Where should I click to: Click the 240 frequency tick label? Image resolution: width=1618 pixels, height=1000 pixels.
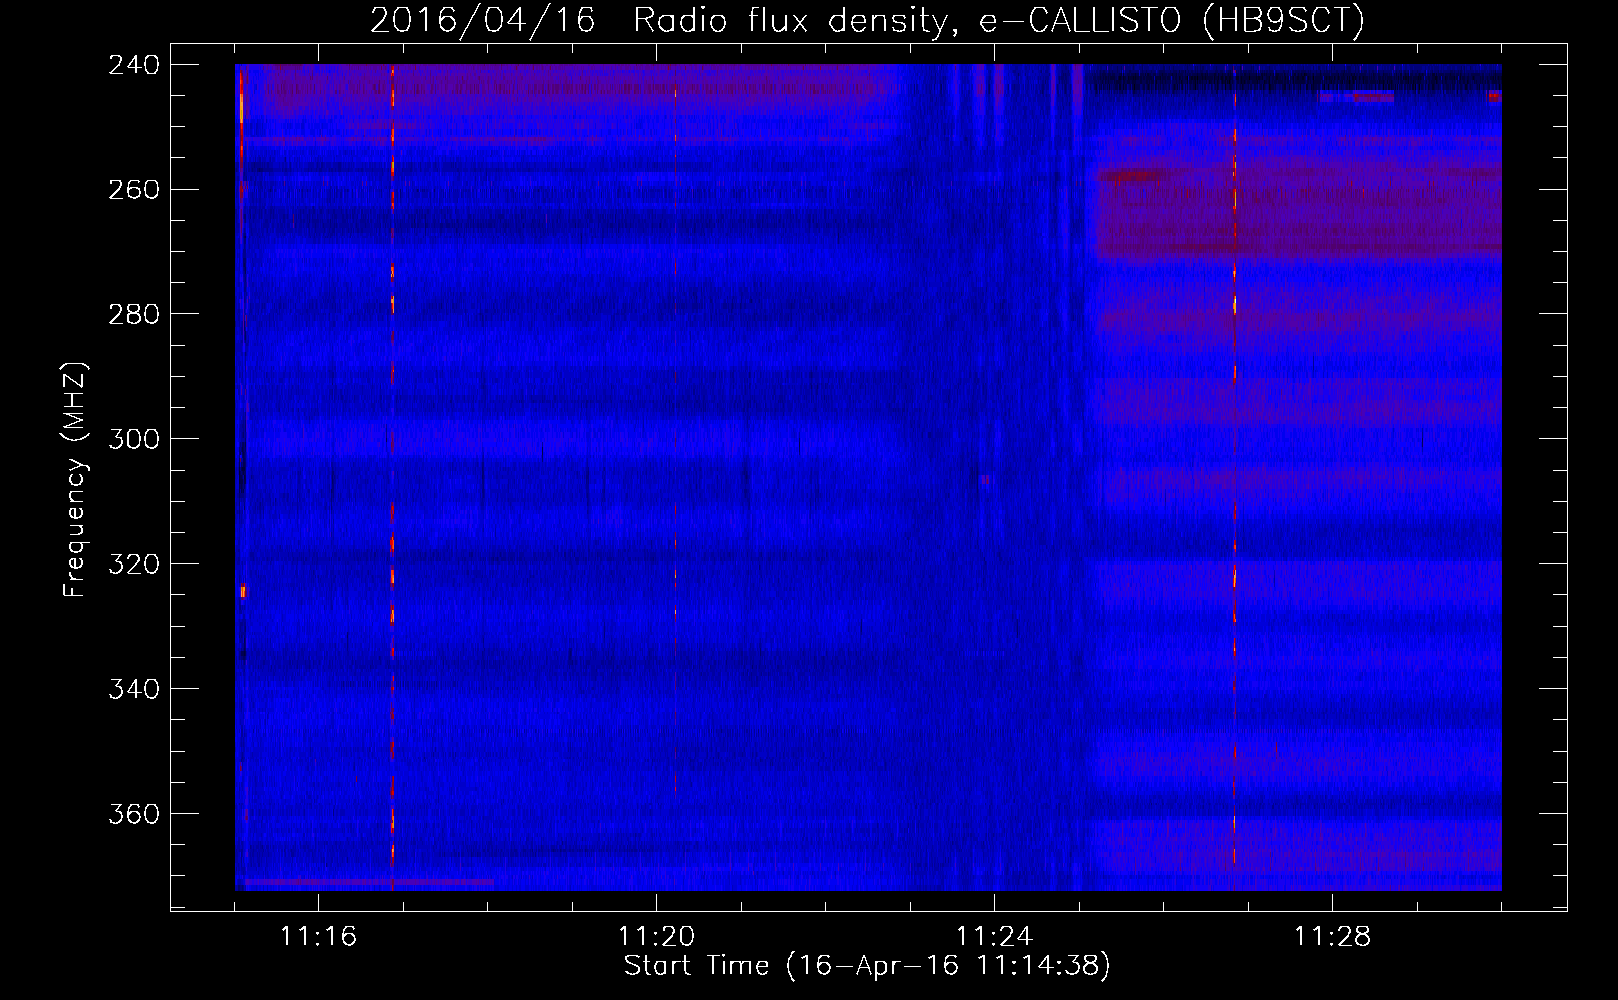click(x=134, y=65)
